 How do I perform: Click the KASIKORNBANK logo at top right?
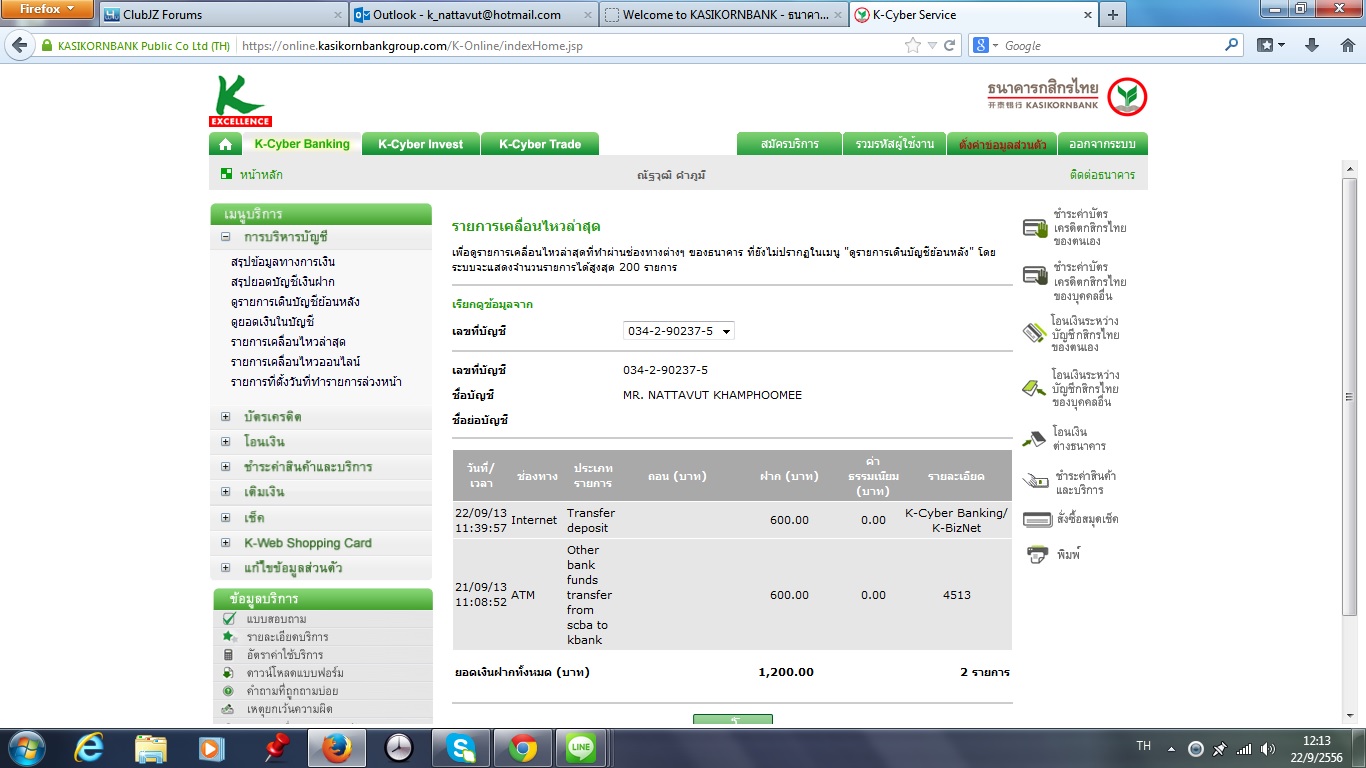click(1067, 96)
